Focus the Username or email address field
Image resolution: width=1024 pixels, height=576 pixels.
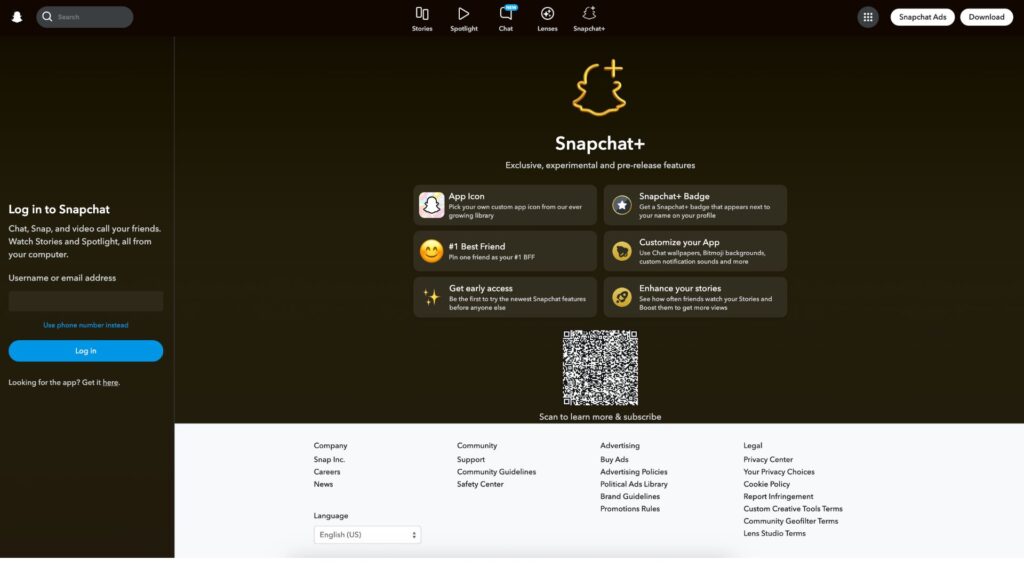[x=86, y=301]
